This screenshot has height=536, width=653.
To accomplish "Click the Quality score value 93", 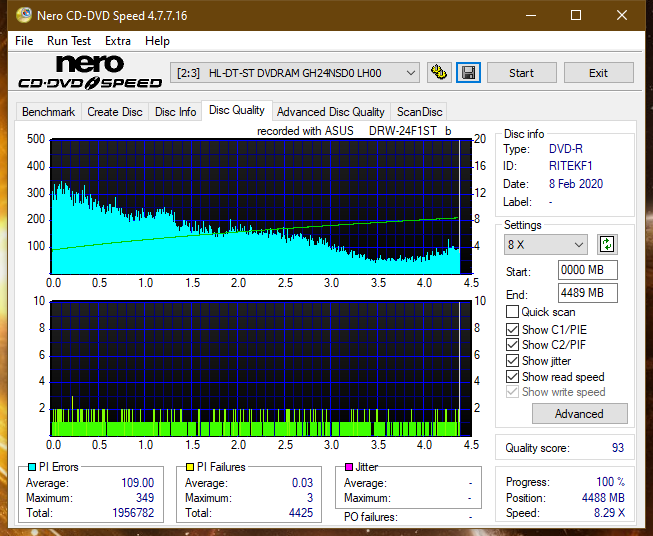I will tap(618, 448).
